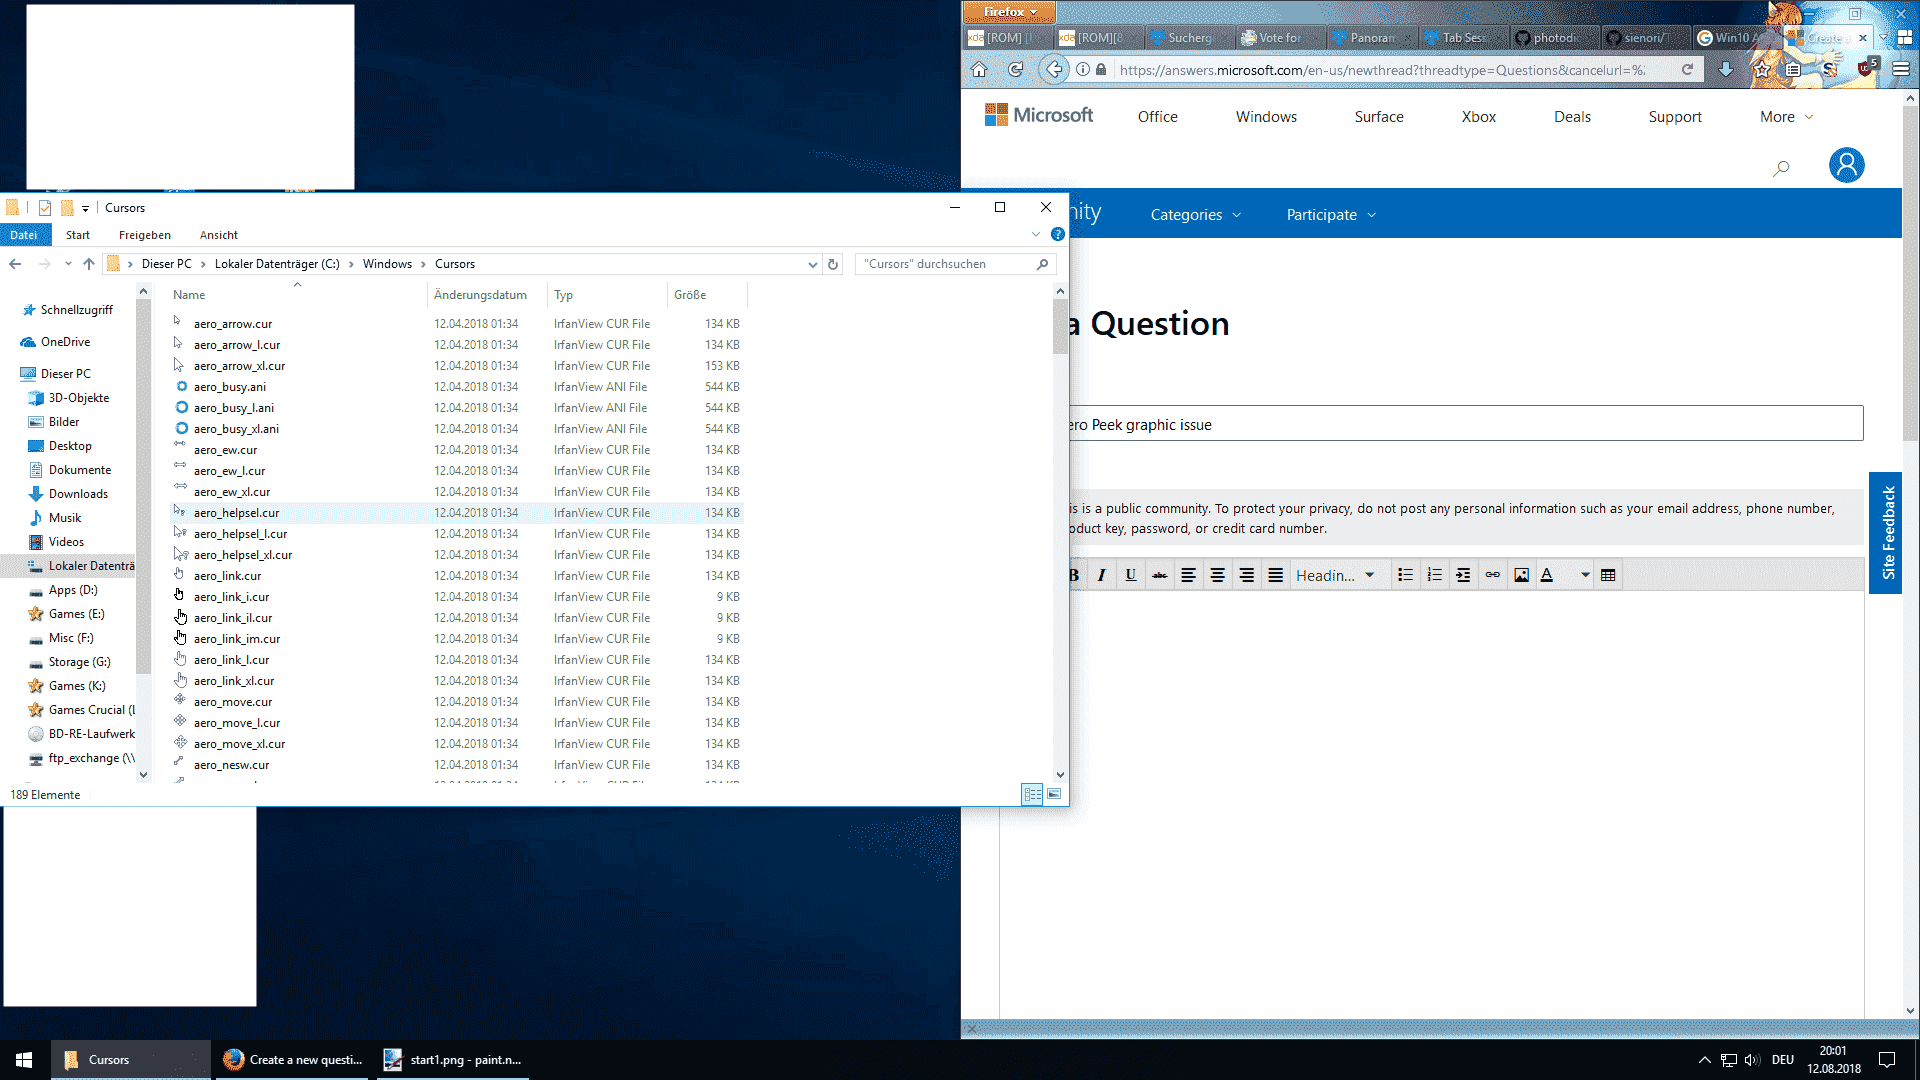
Task: Increase indent in the editor
Action: point(1463,575)
